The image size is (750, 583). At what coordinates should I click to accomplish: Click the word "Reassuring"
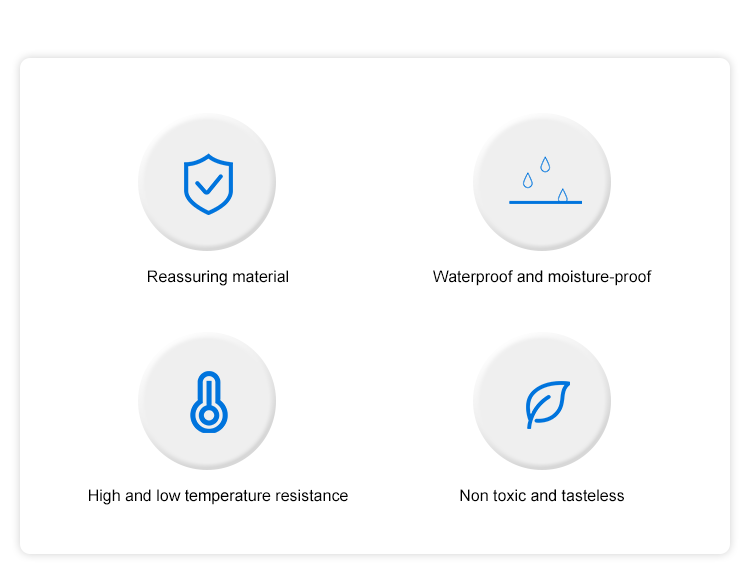[x=186, y=277]
